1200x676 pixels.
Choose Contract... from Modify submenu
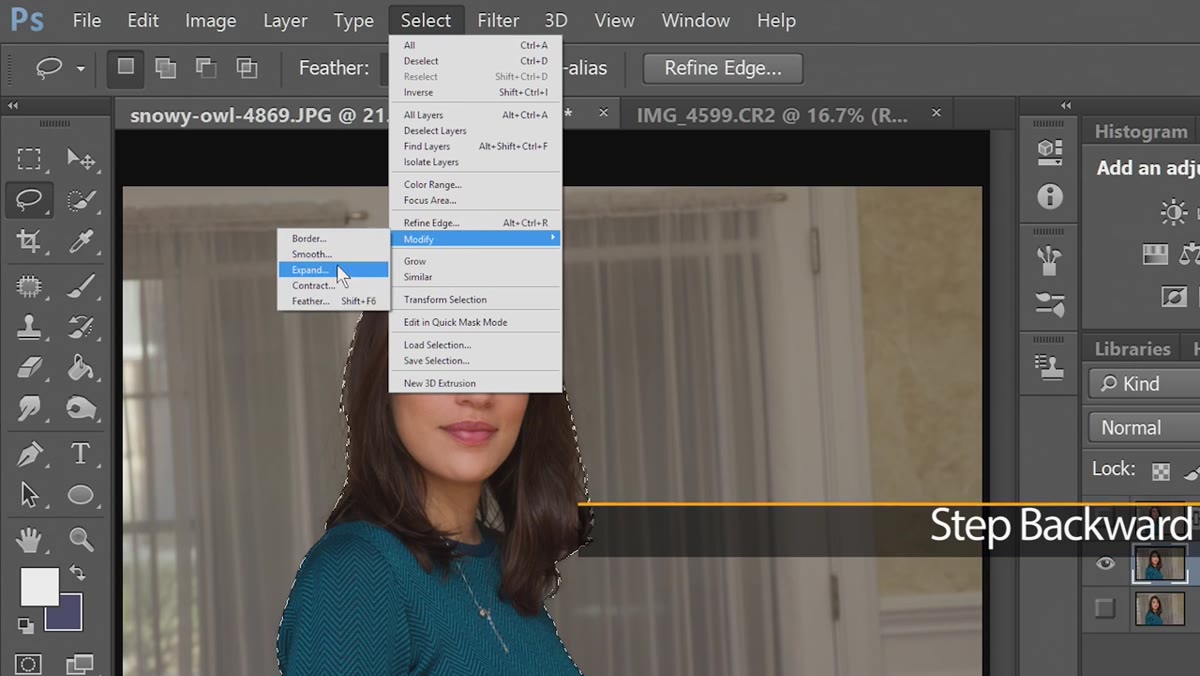pyautogui.click(x=333, y=285)
